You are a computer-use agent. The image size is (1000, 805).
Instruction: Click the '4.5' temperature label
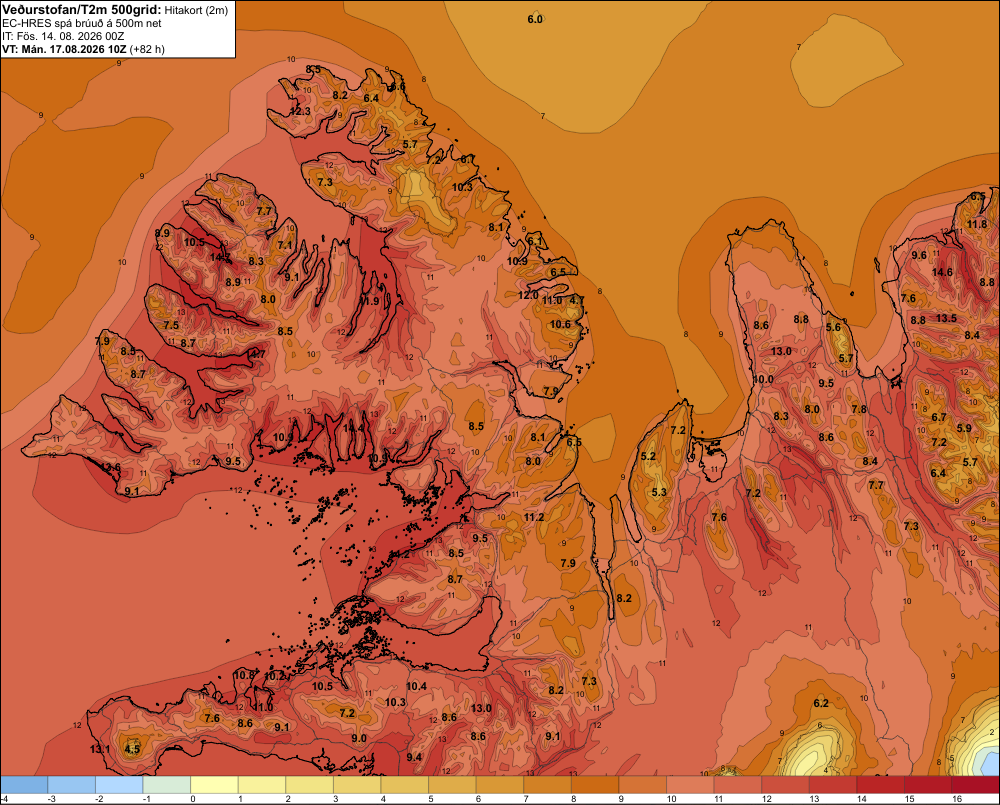(132, 749)
